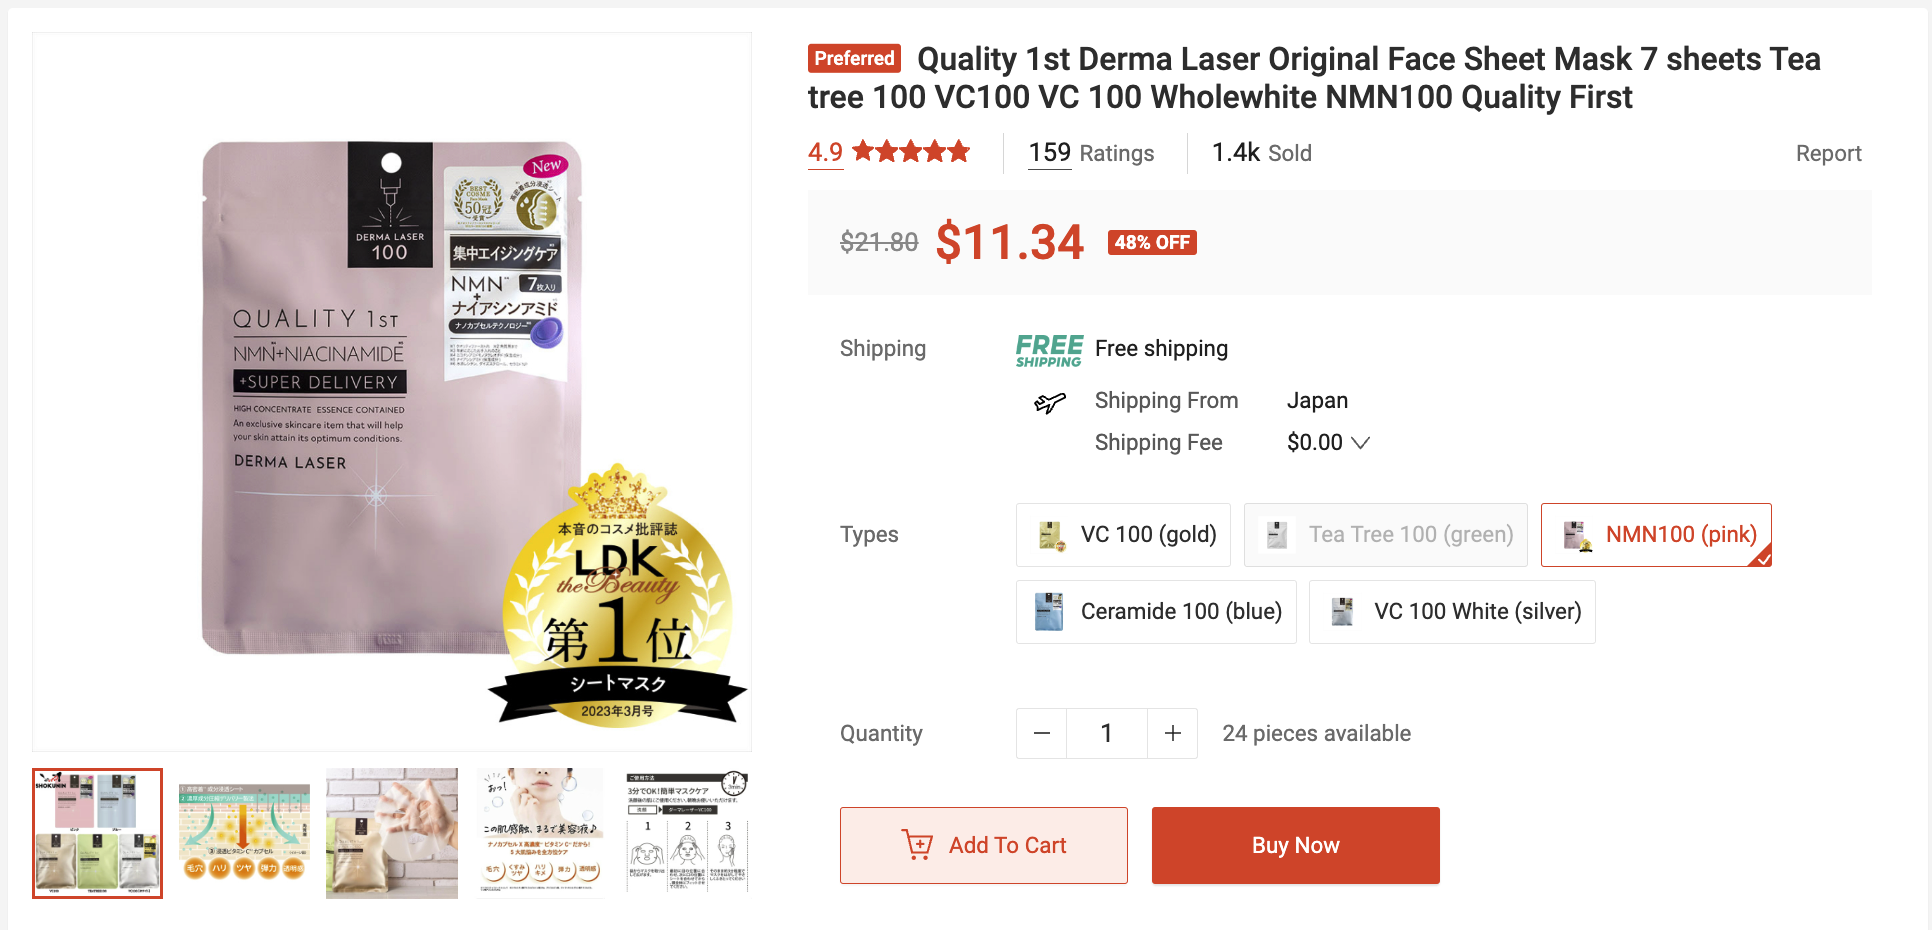Viewport: 1932px width, 930px height.
Task: Click the star rating icons
Action: click(910, 152)
